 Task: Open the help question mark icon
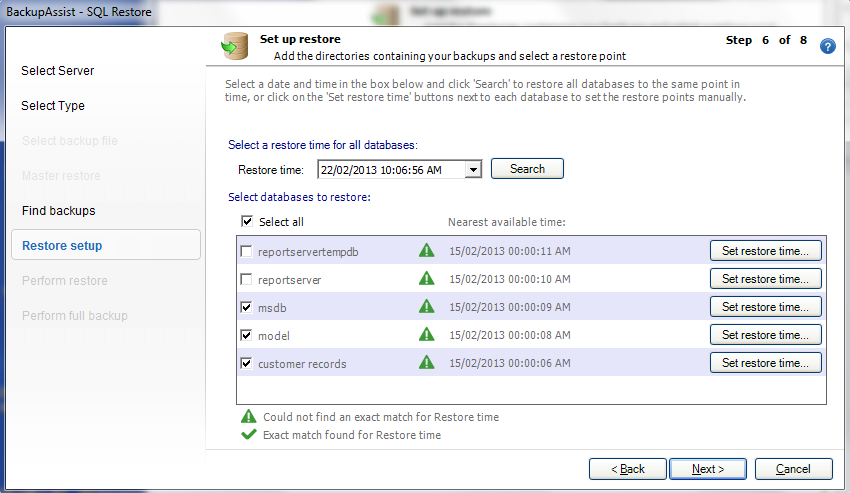point(827,47)
